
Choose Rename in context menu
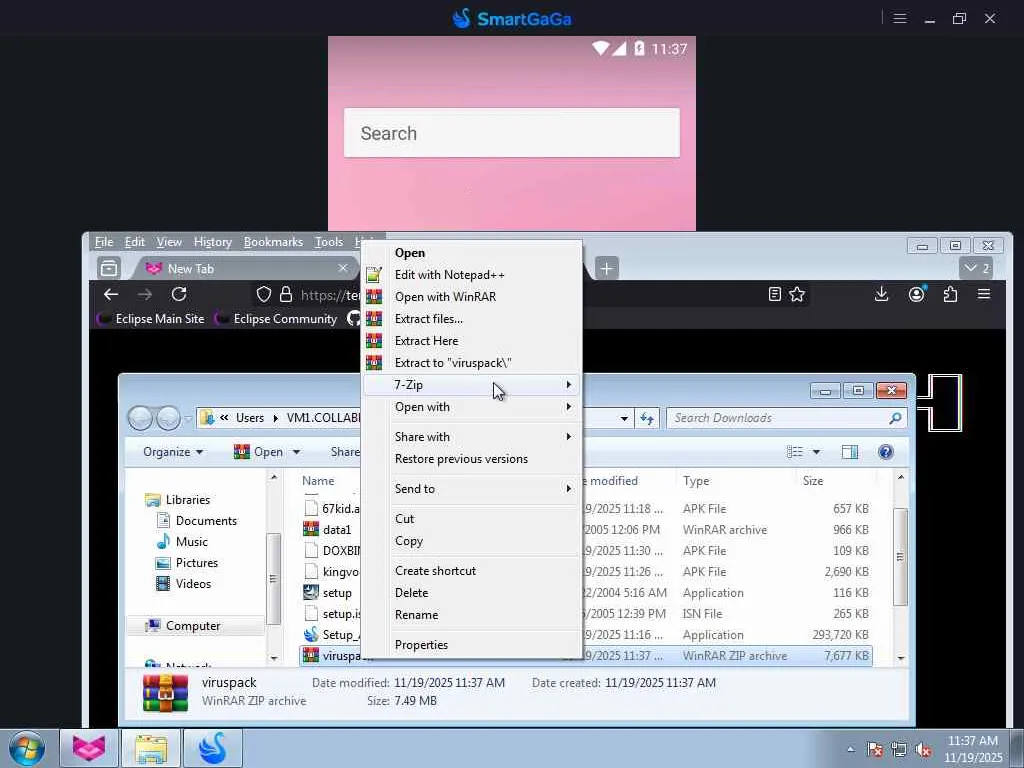point(472,615)
